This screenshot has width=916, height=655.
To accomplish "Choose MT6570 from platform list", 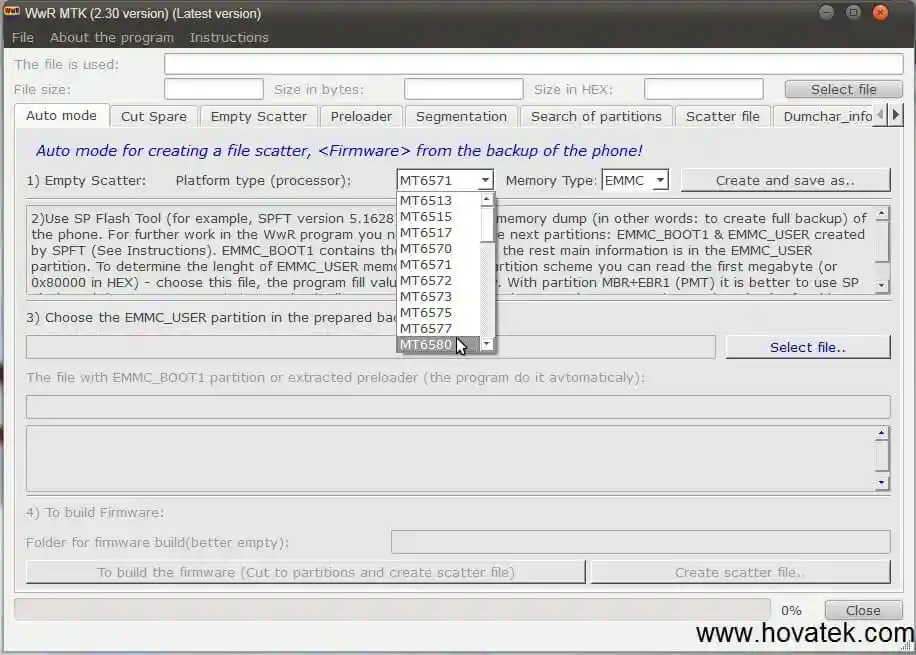I will click(x=439, y=248).
